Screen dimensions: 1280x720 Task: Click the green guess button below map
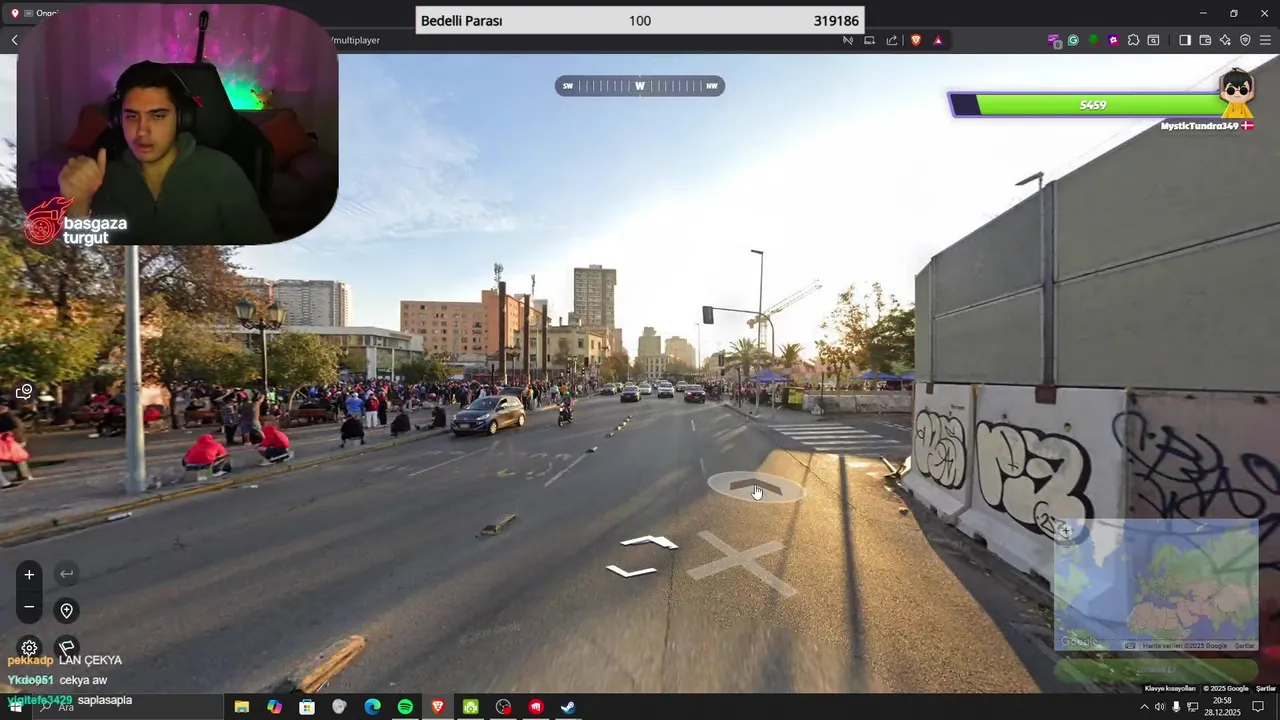pyautogui.click(x=1156, y=670)
